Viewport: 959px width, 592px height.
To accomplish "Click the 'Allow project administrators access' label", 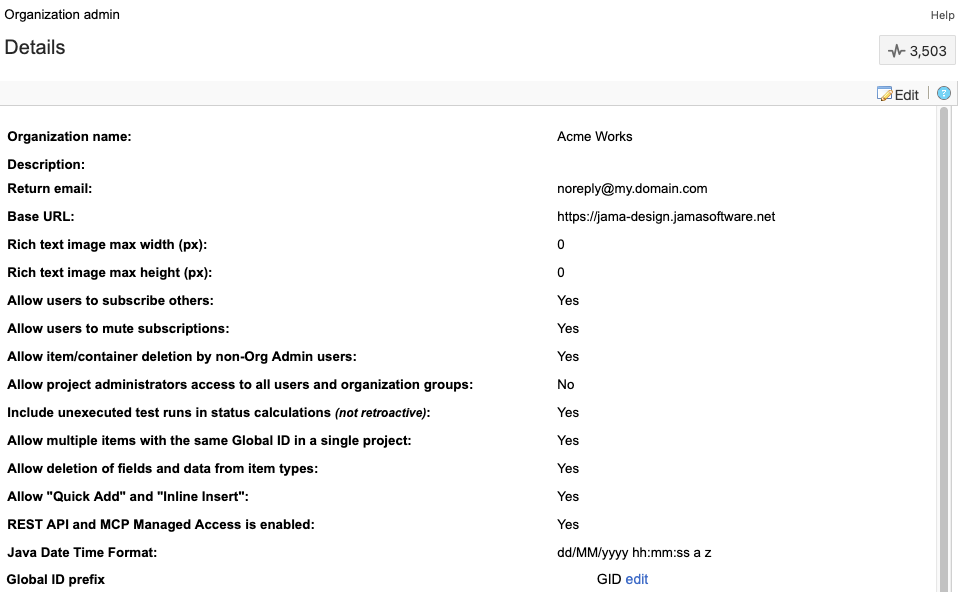I will [x=240, y=385].
